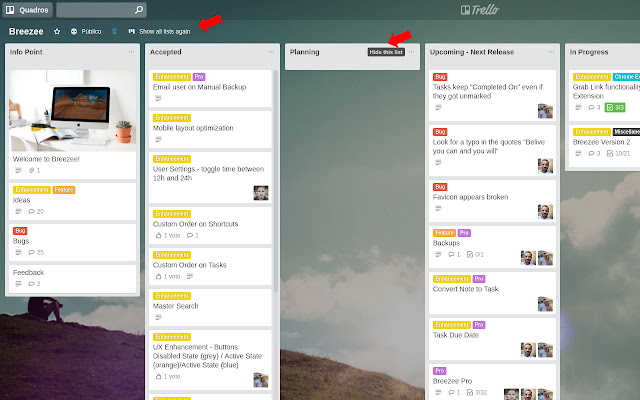Image resolution: width=640 pixels, height=400 pixels.
Task: Click avatar on Tasks keep Completed On card
Action: [545, 111]
